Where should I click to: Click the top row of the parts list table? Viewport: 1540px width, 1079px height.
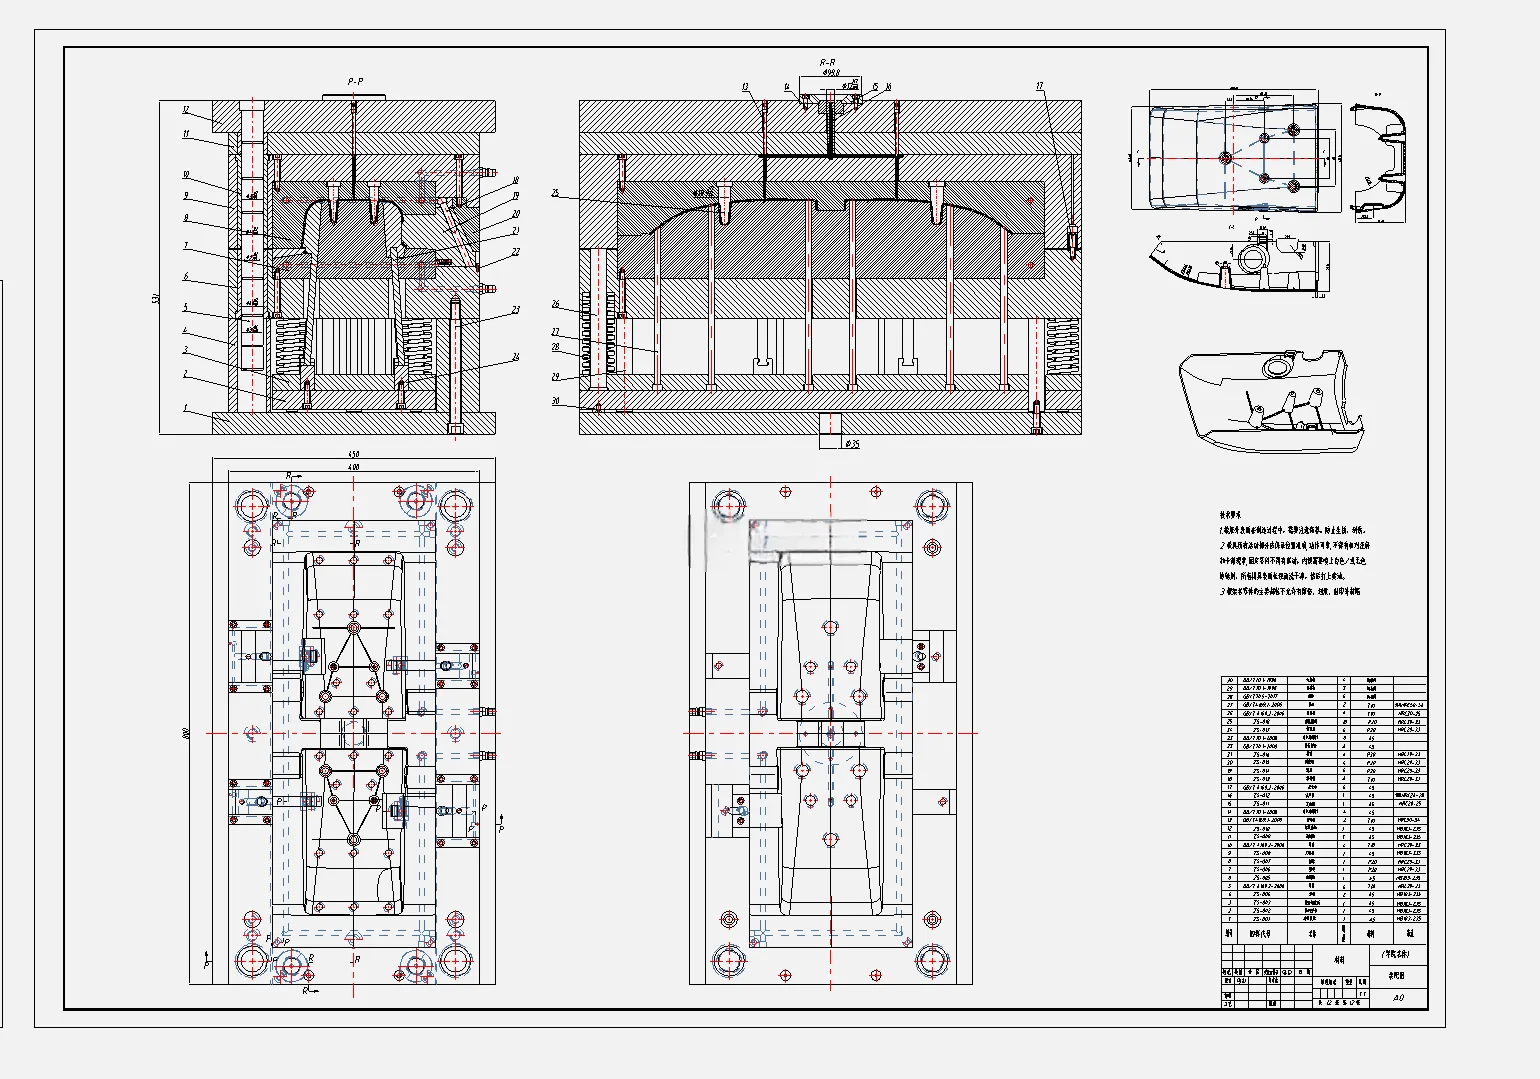coord(1324,680)
